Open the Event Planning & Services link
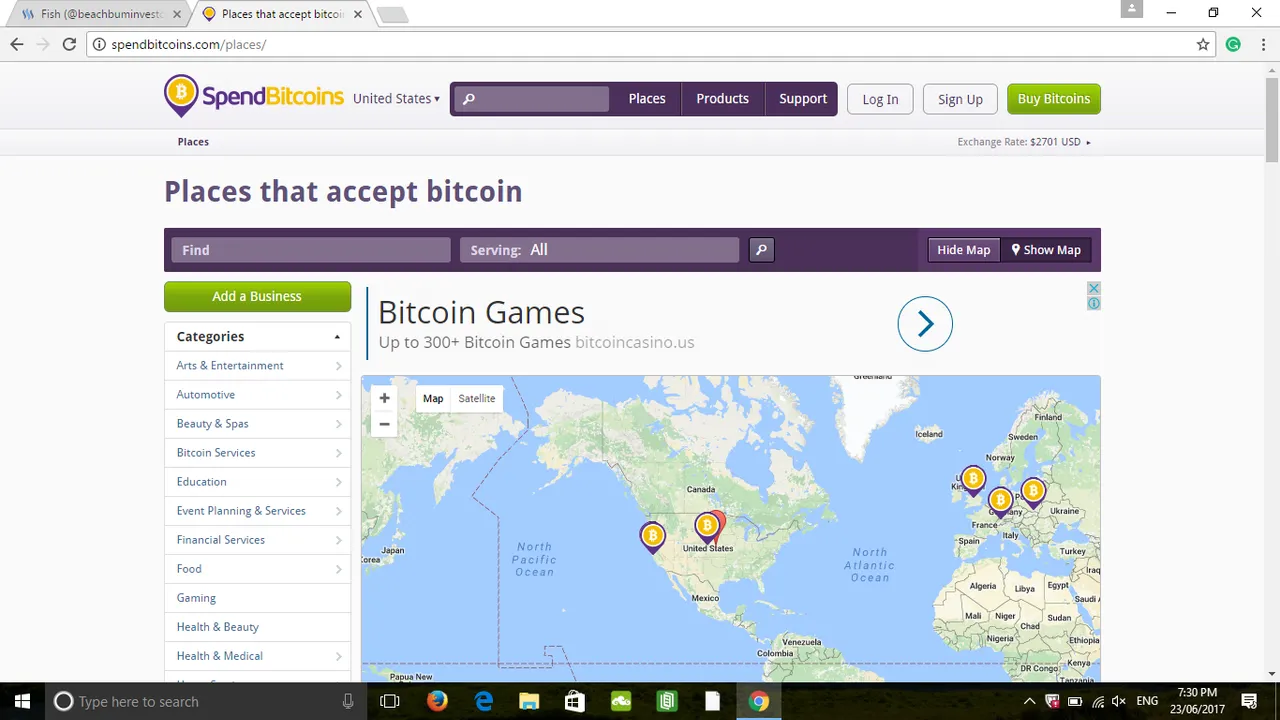The image size is (1280, 720). [241, 511]
